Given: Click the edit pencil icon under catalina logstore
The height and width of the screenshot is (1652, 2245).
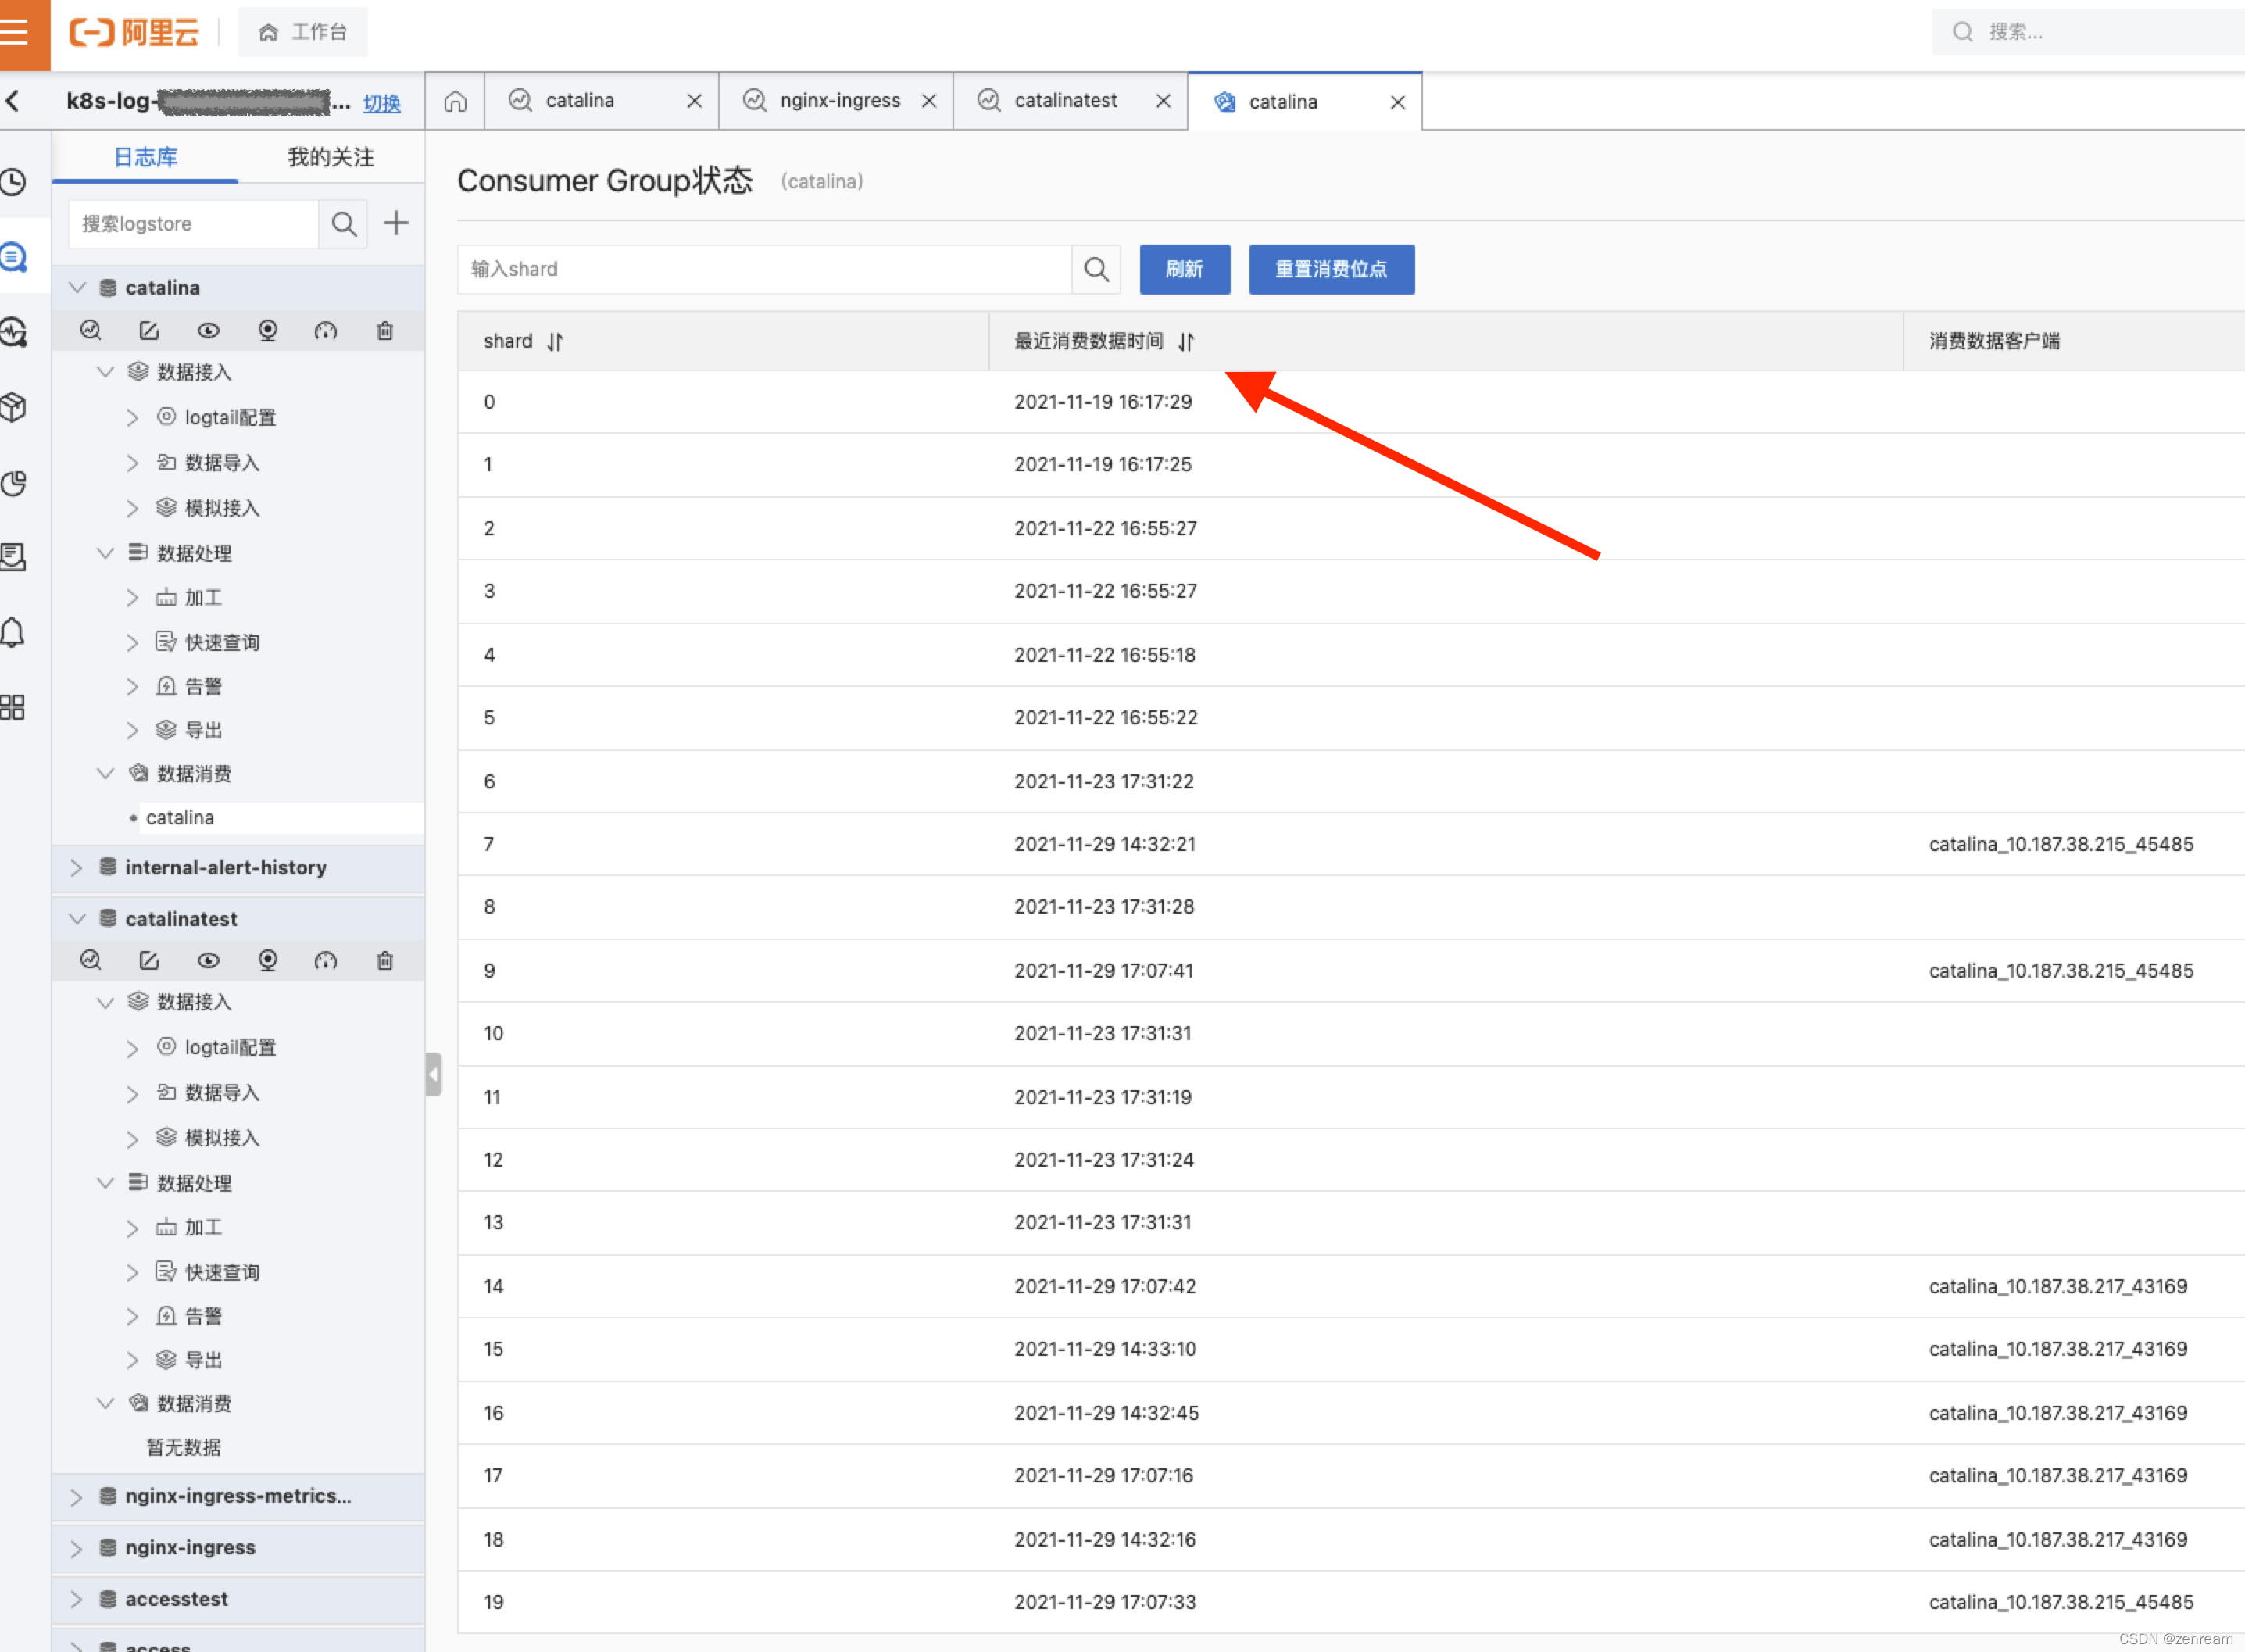Looking at the screenshot, I should 149,331.
